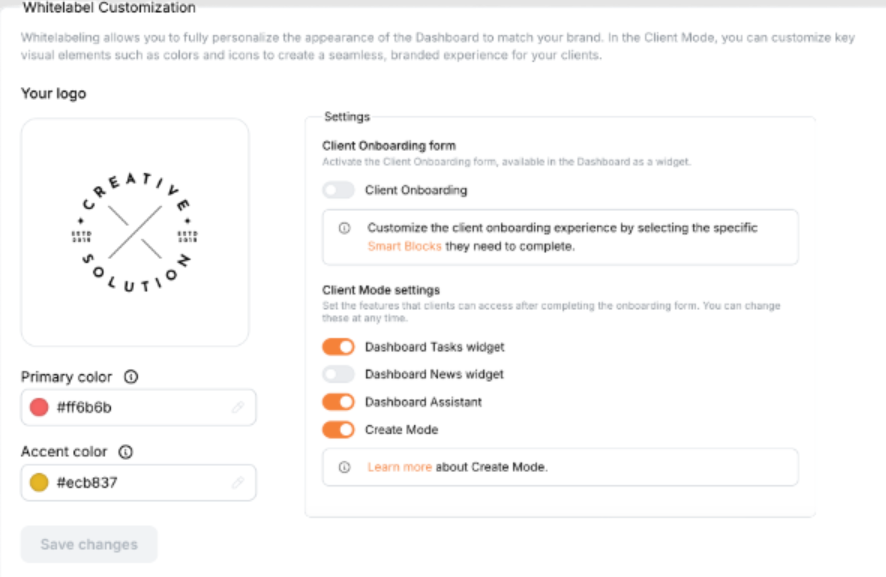Open the Smart Blocks link
The image size is (886, 577).
pos(404,246)
